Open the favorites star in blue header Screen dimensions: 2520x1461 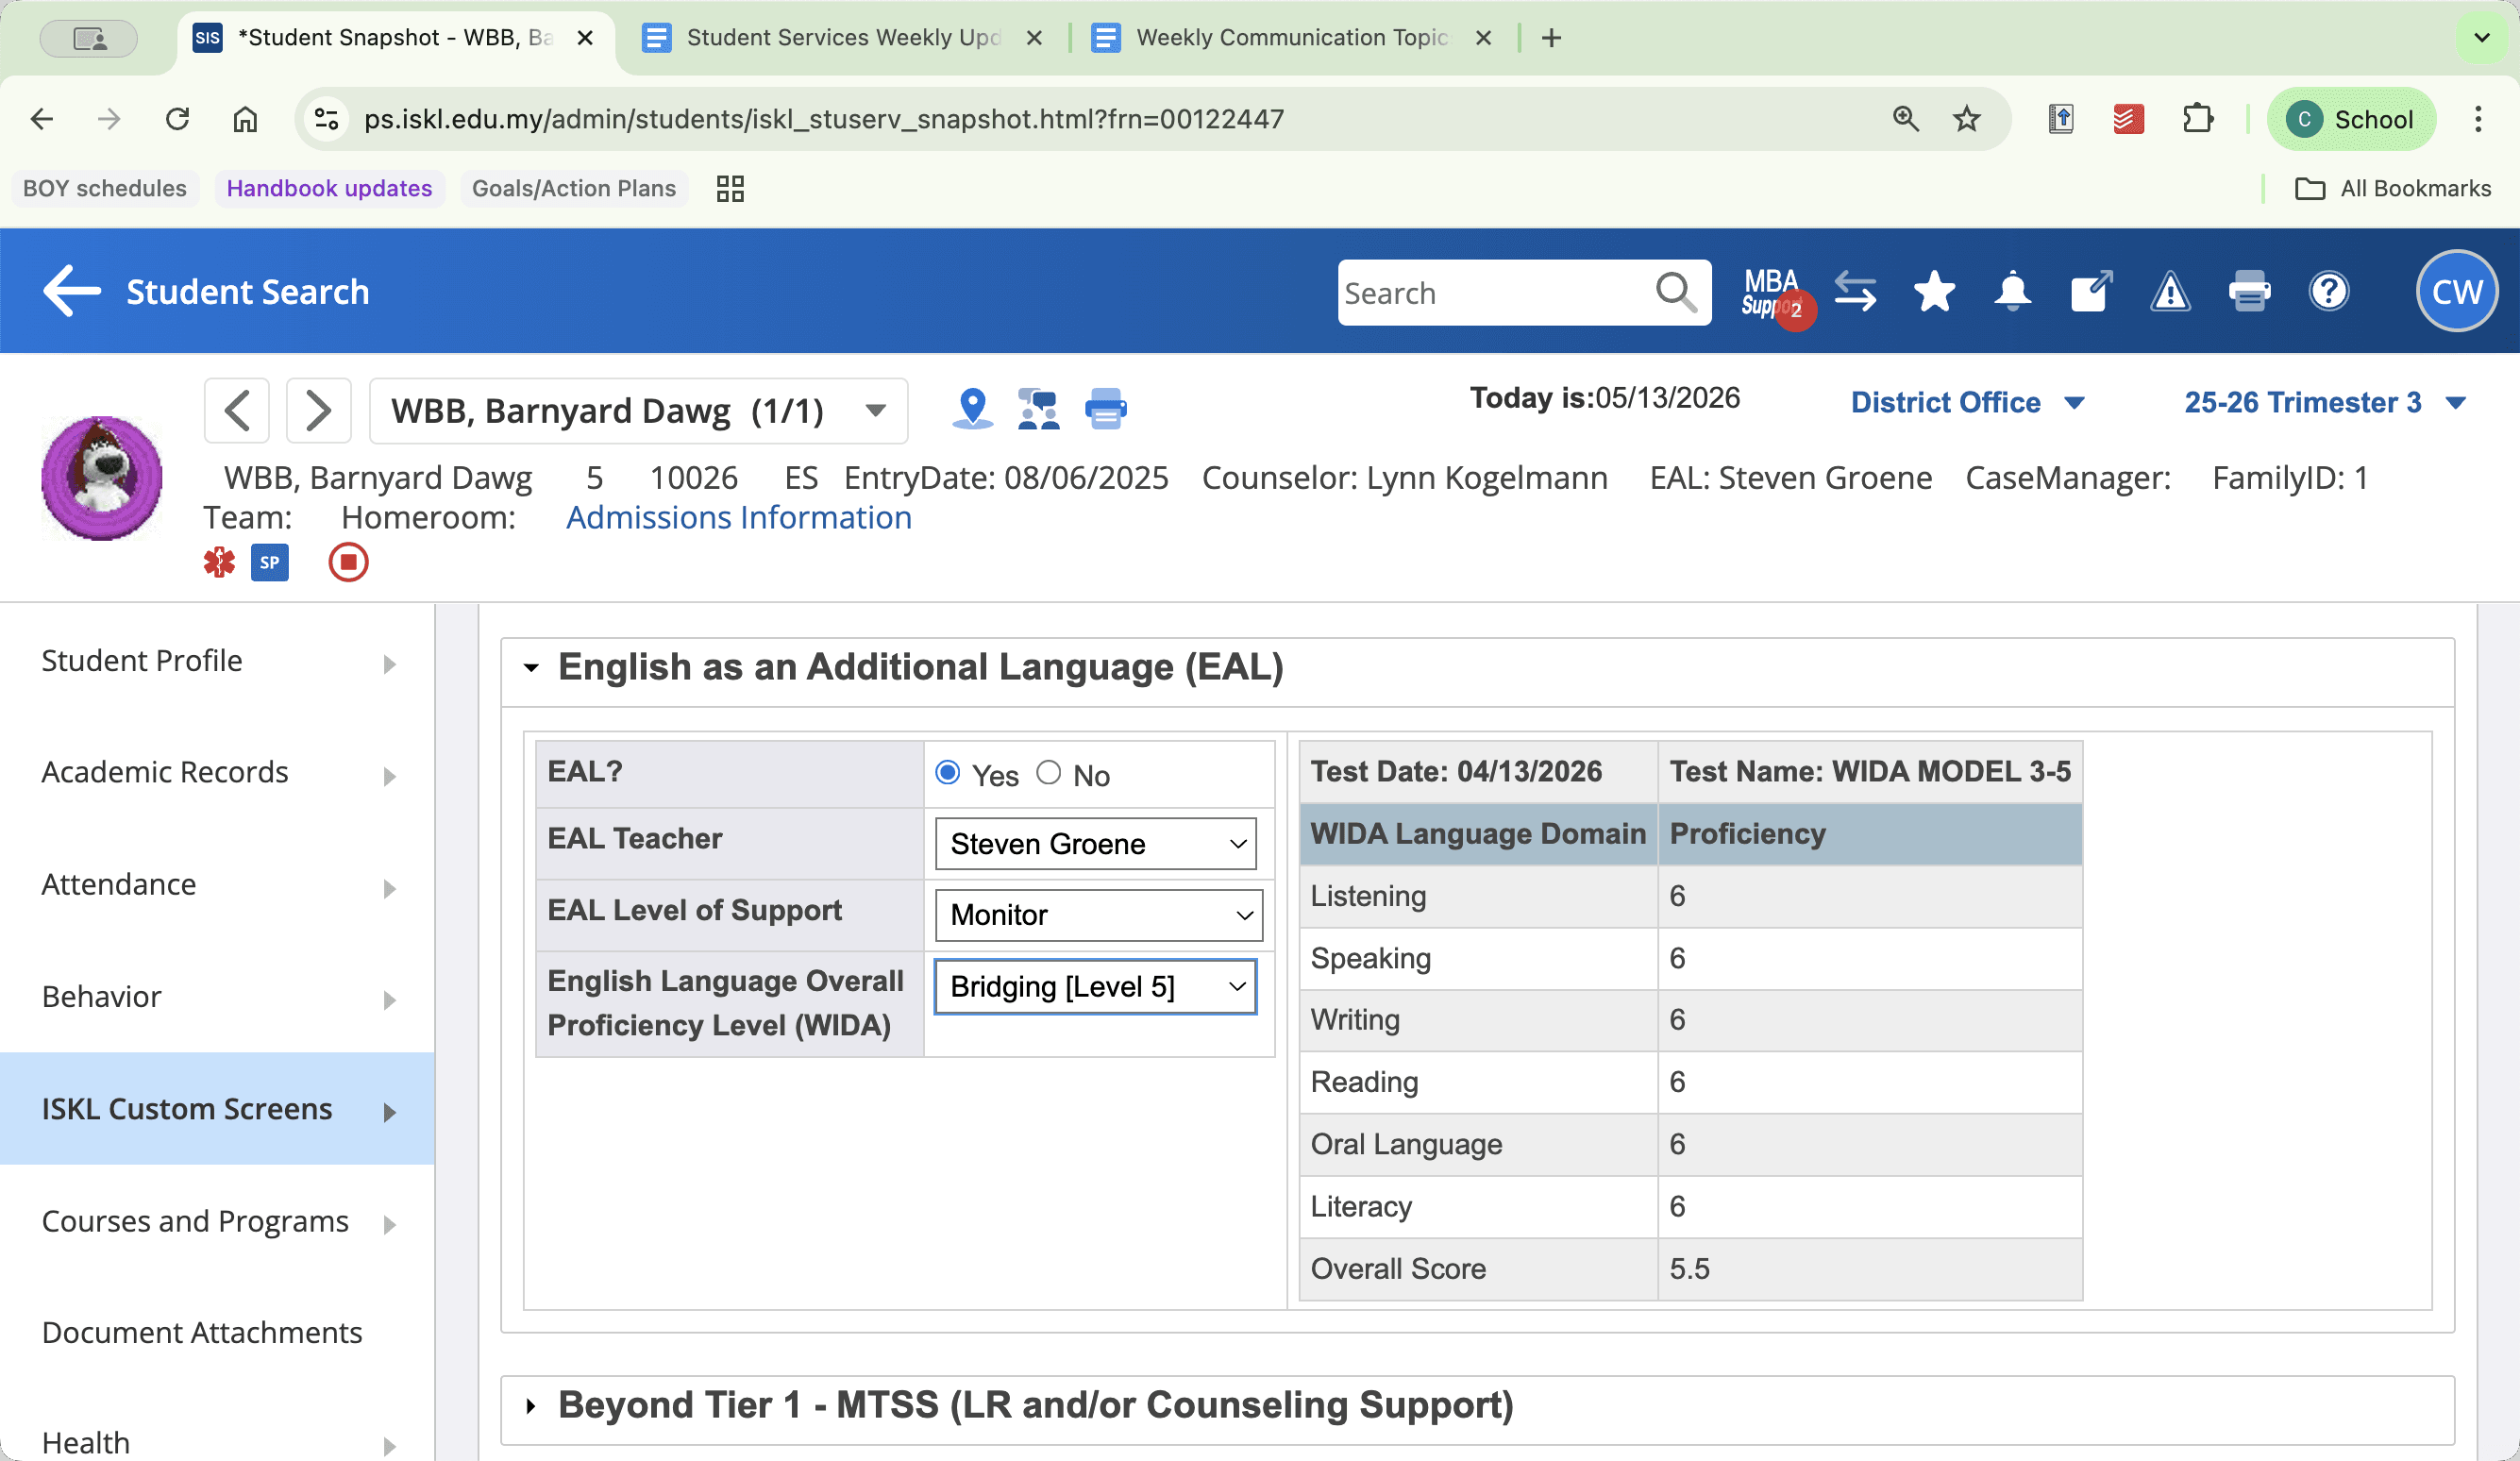point(1934,292)
